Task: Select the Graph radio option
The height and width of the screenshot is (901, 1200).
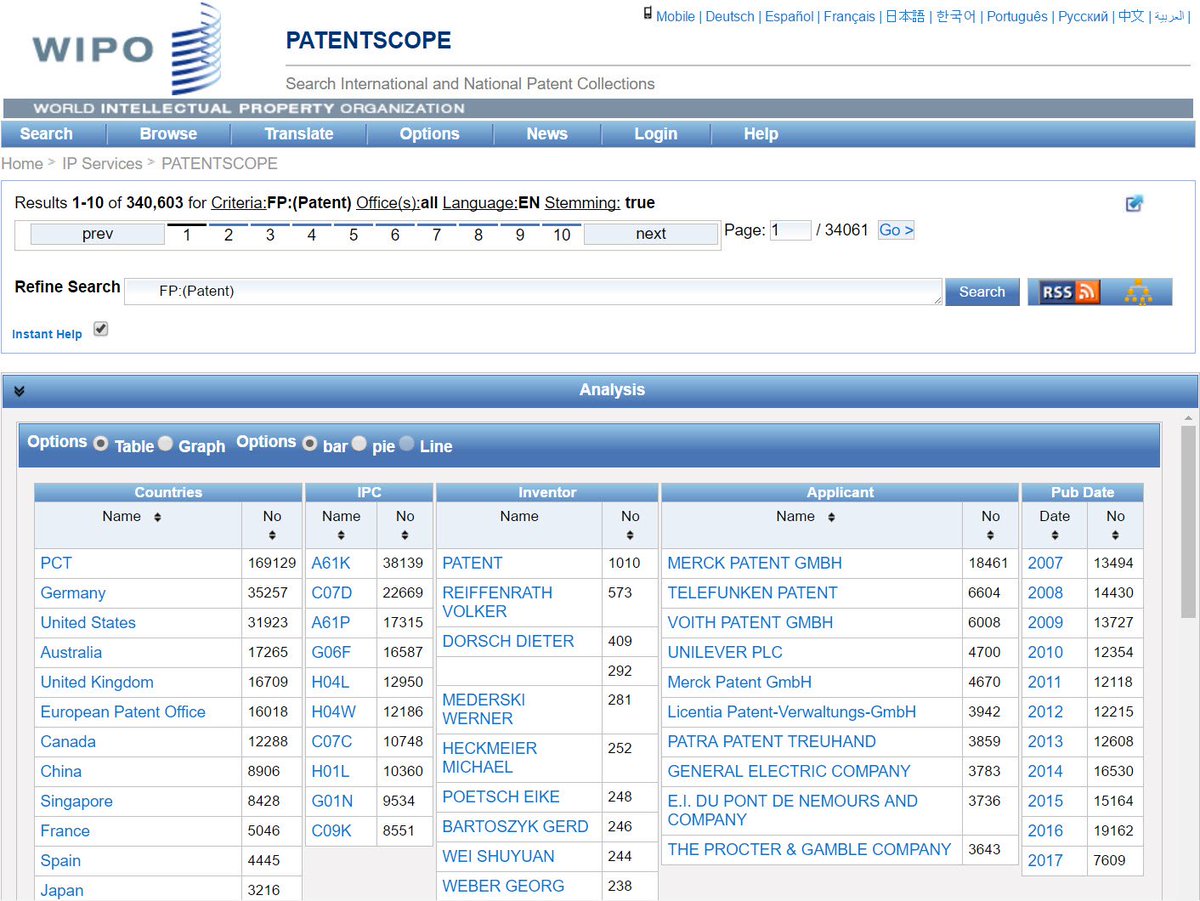Action: 165,443
